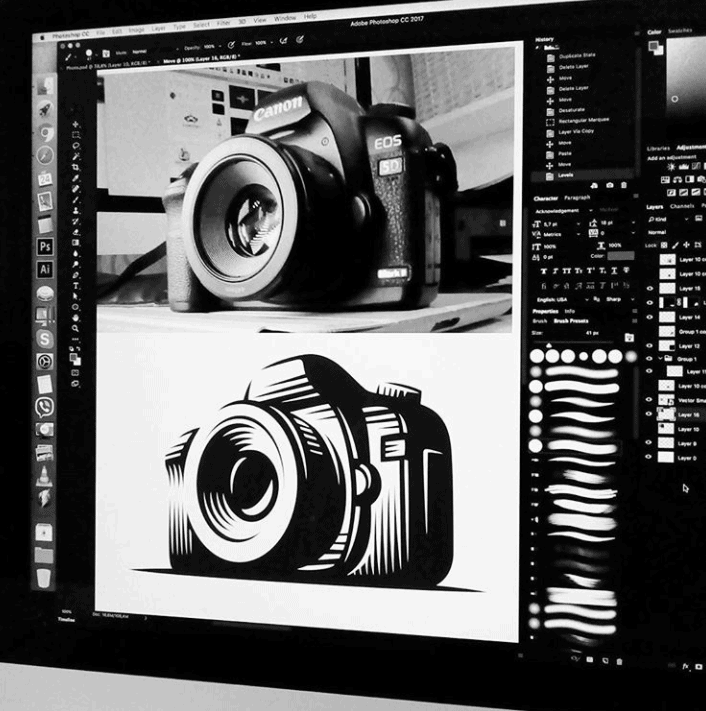The width and height of the screenshot is (706, 711).
Task: Click the Duplicate State history entry
Action: (x=577, y=56)
